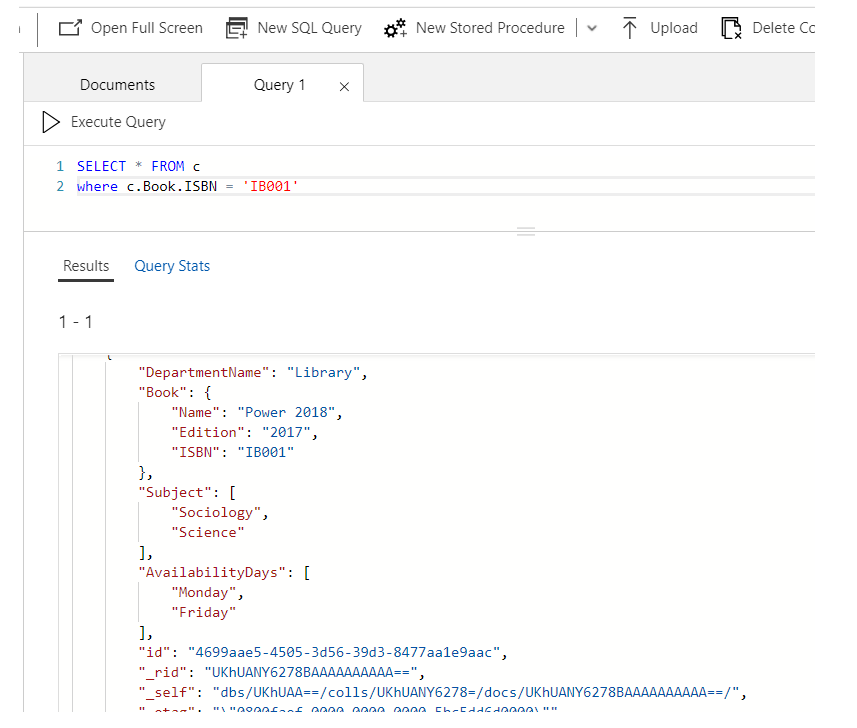Select the gear icon on New Stored Procedure
Screen dimensions: 857x728
click(395, 28)
